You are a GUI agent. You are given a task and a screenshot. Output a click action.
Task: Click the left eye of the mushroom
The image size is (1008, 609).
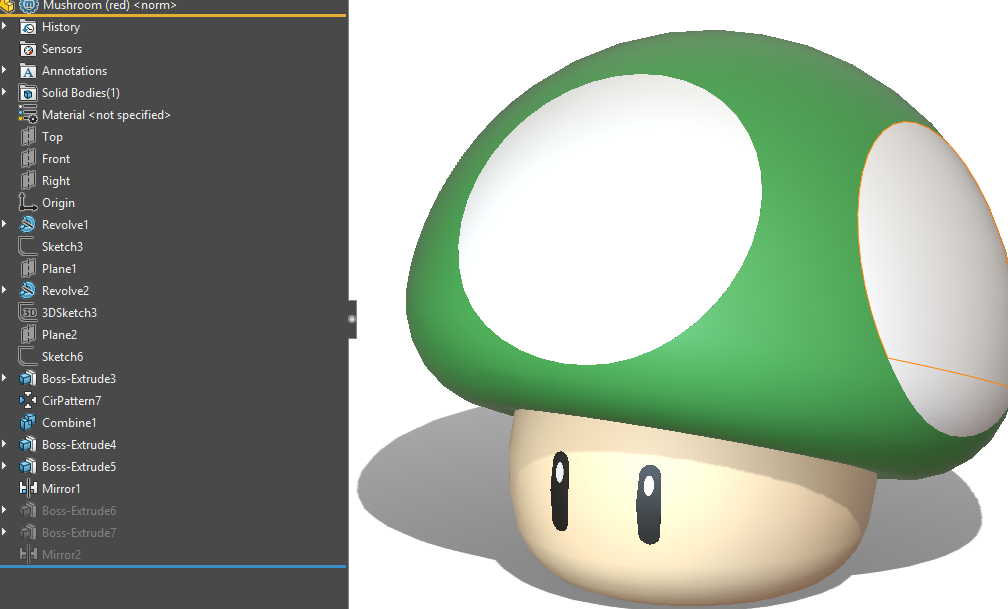tap(561, 491)
